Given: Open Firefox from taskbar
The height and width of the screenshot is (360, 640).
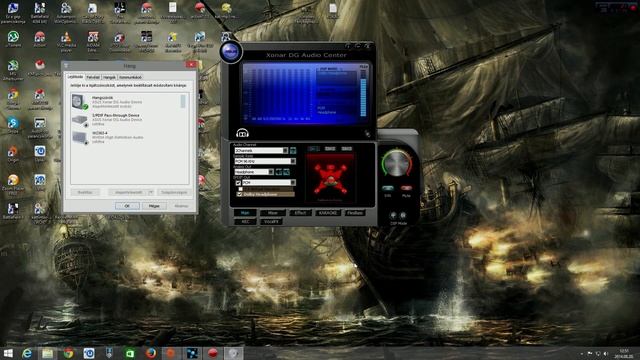Looking at the screenshot, I should pyautogui.click(x=151, y=353).
